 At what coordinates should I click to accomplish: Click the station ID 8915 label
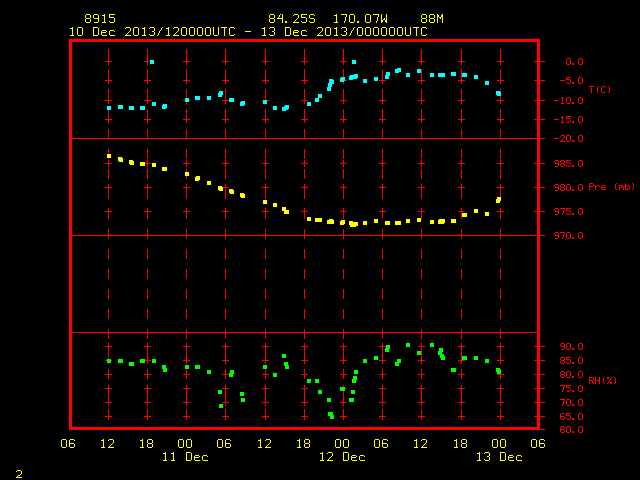tap(100, 19)
